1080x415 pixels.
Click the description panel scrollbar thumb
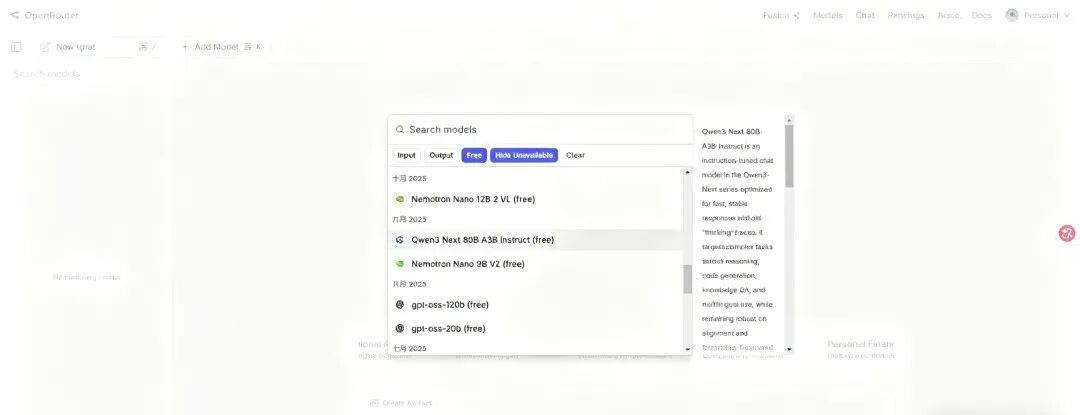[x=789, y=156]
